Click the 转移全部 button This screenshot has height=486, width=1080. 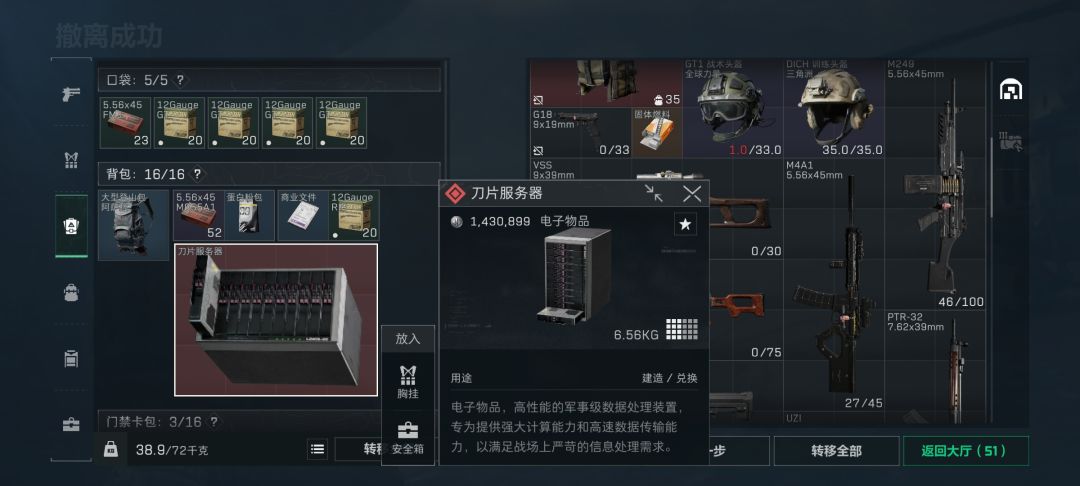pos(836,451)
